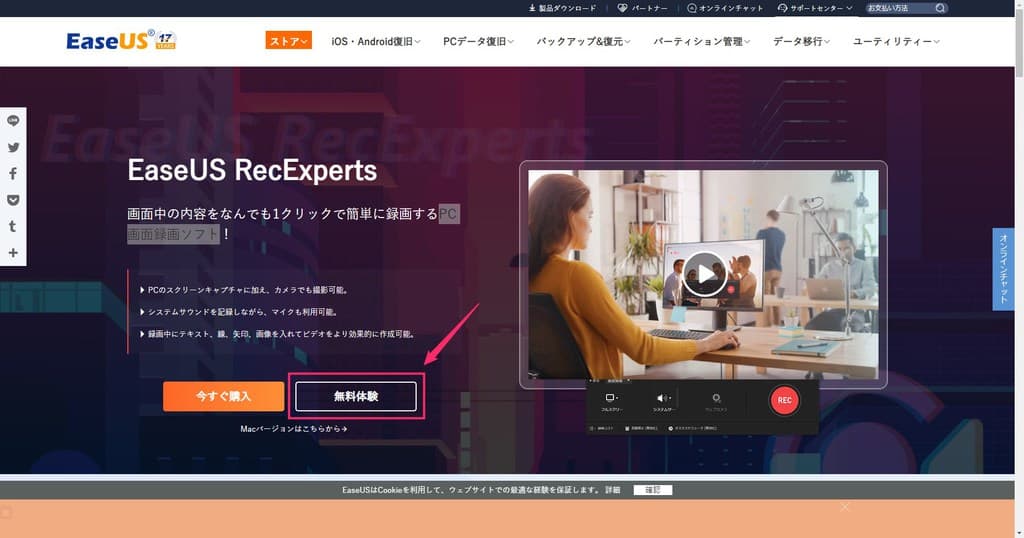The height and width of the screenshot is (538, 1024).
Task: Click the EaseUS logo
Action: [x=121, y=40]
